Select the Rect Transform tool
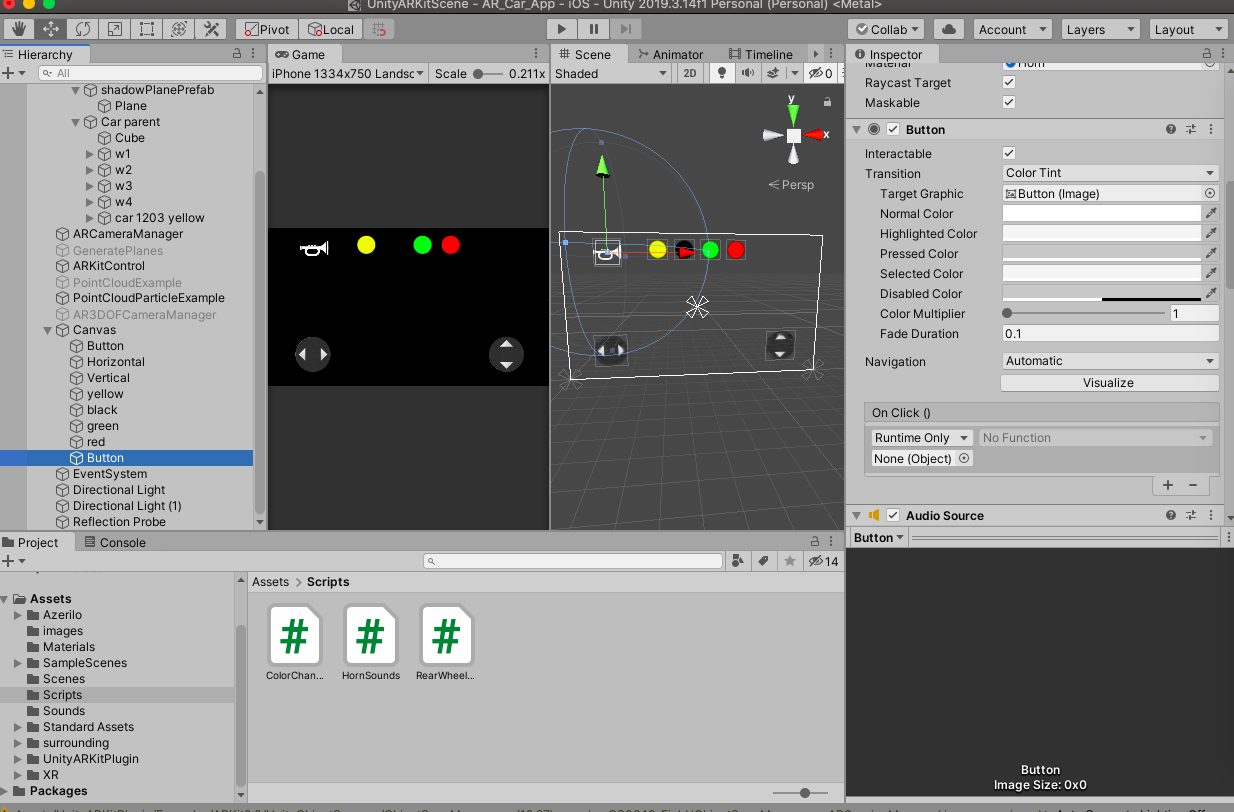Screen dimensions: 1234x812 click(147, 29)
